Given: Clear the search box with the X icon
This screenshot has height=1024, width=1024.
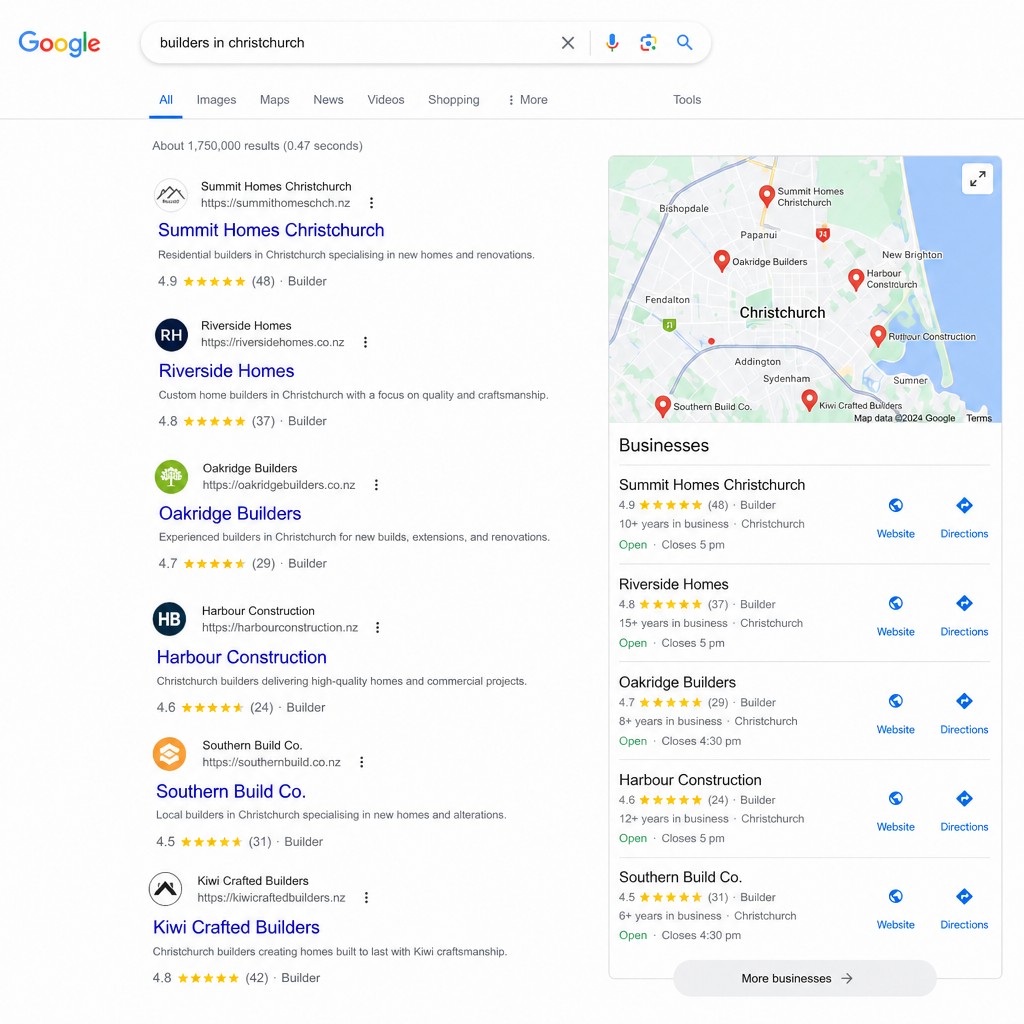Looking at the screenshot, I should pyautogui.click(x=568, y=43).
